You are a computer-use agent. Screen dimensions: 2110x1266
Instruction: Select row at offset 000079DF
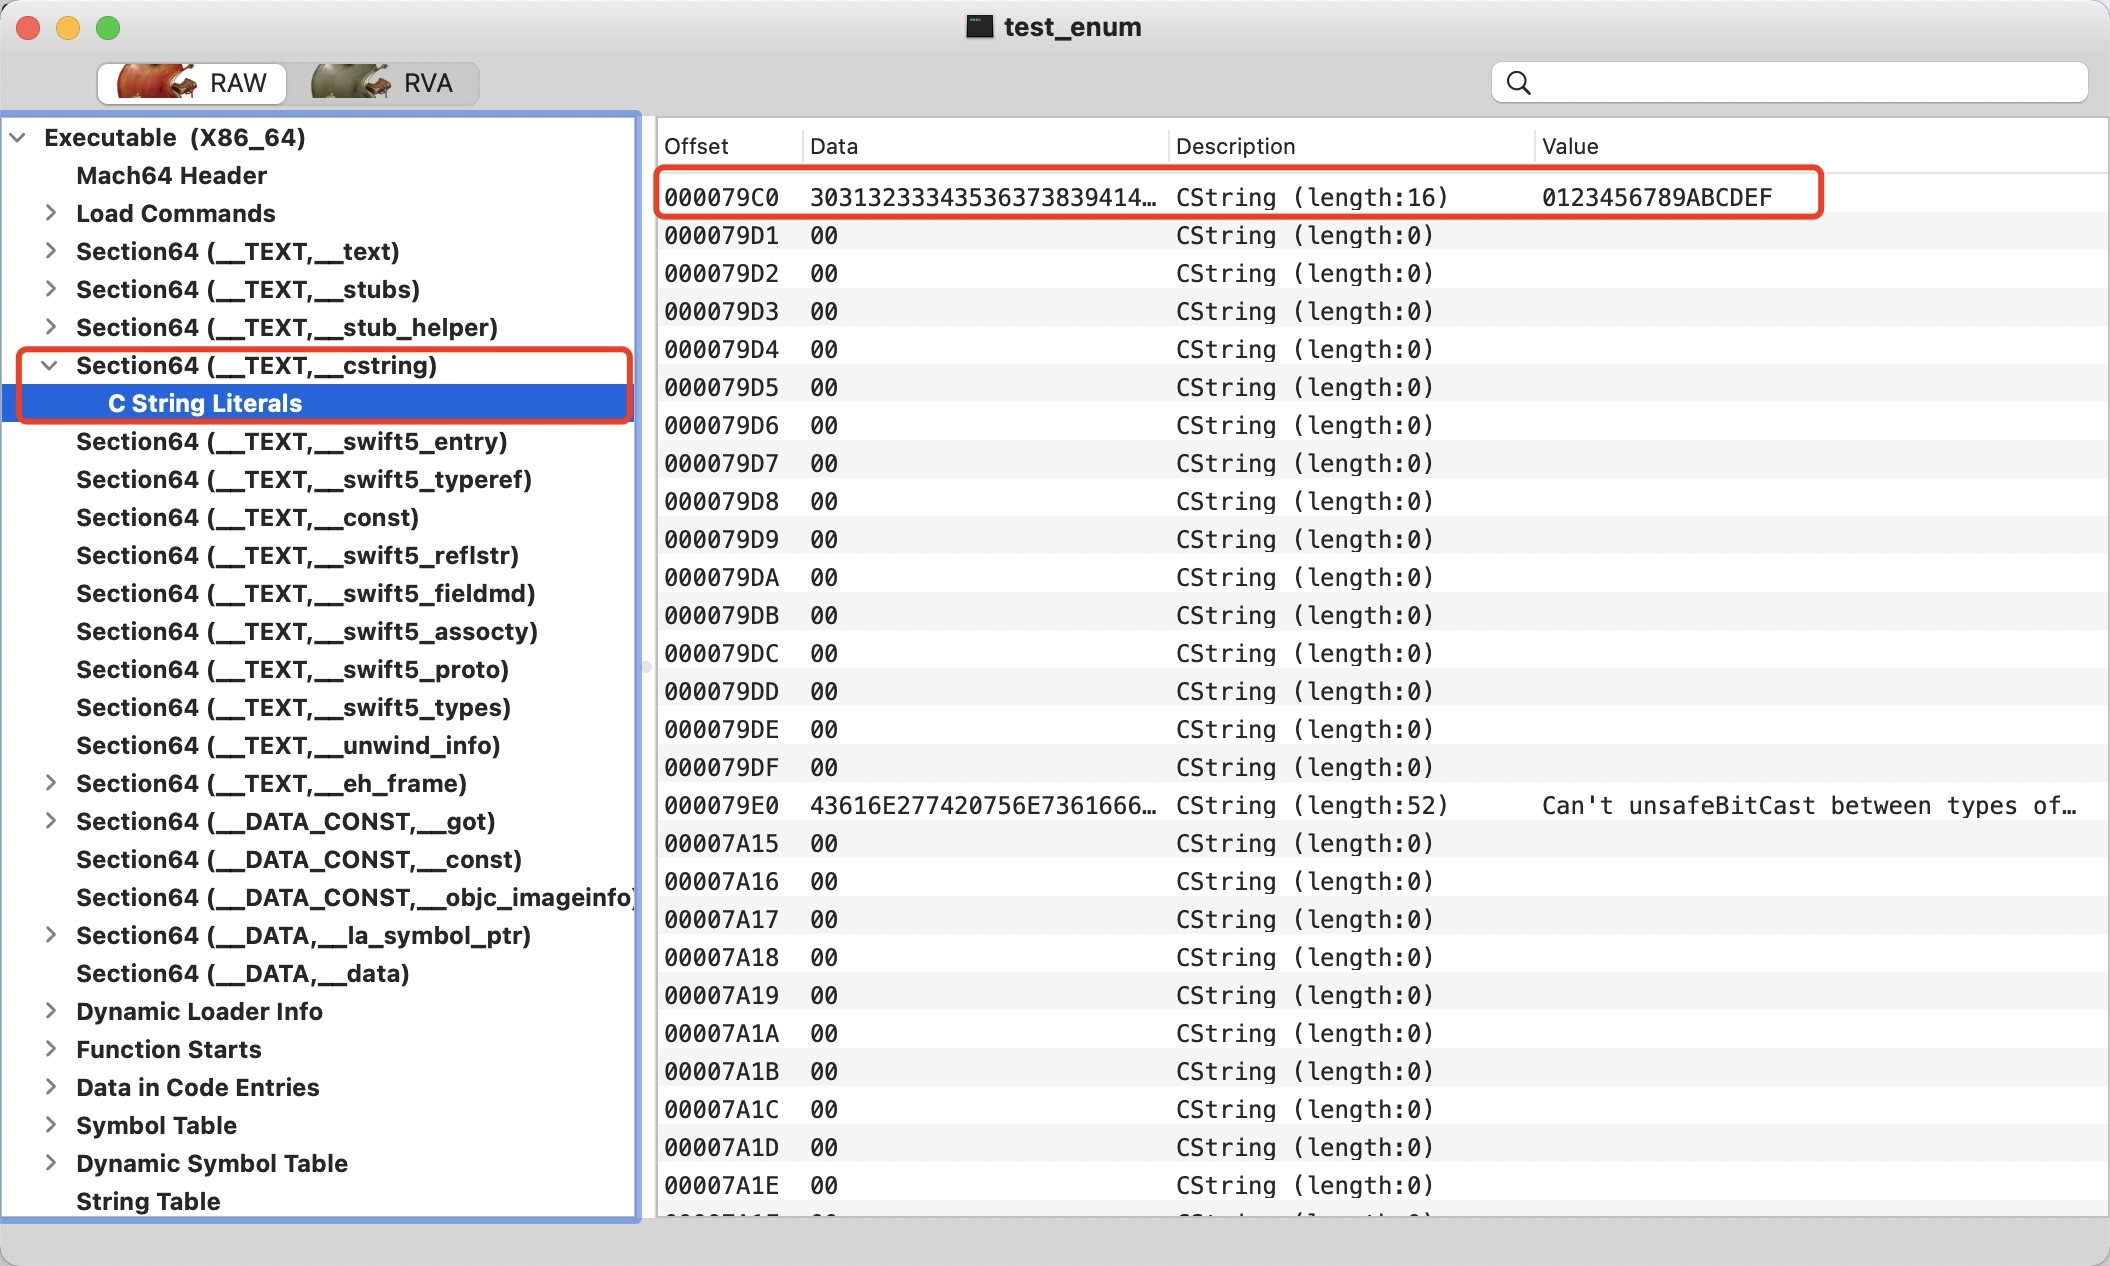(1382, 768)
